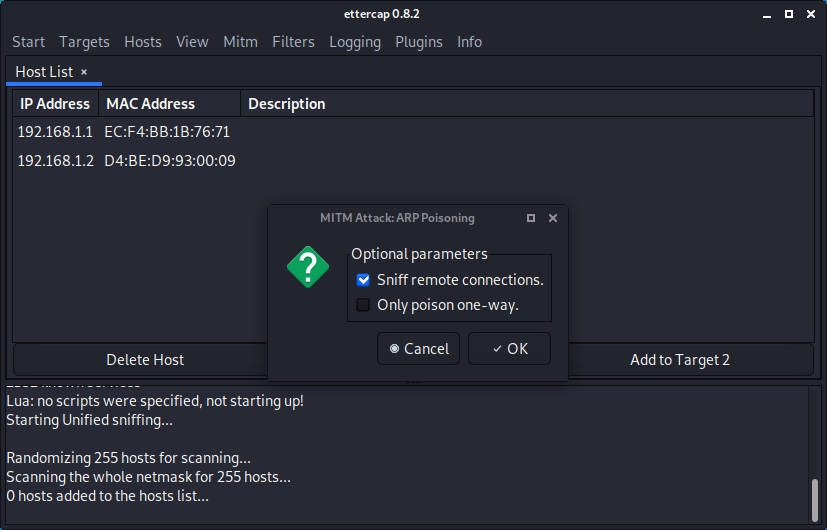Click the green question mark icon
827x530 pixels.
point(308,267)
